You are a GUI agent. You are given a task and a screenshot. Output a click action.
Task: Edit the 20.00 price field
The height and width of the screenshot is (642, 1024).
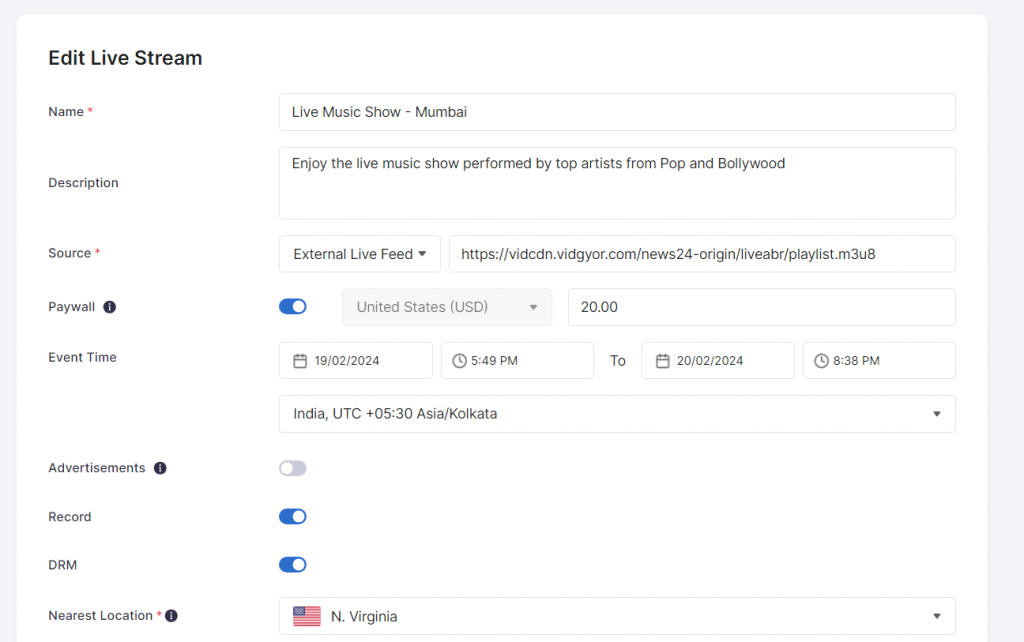tap(760, 306)
